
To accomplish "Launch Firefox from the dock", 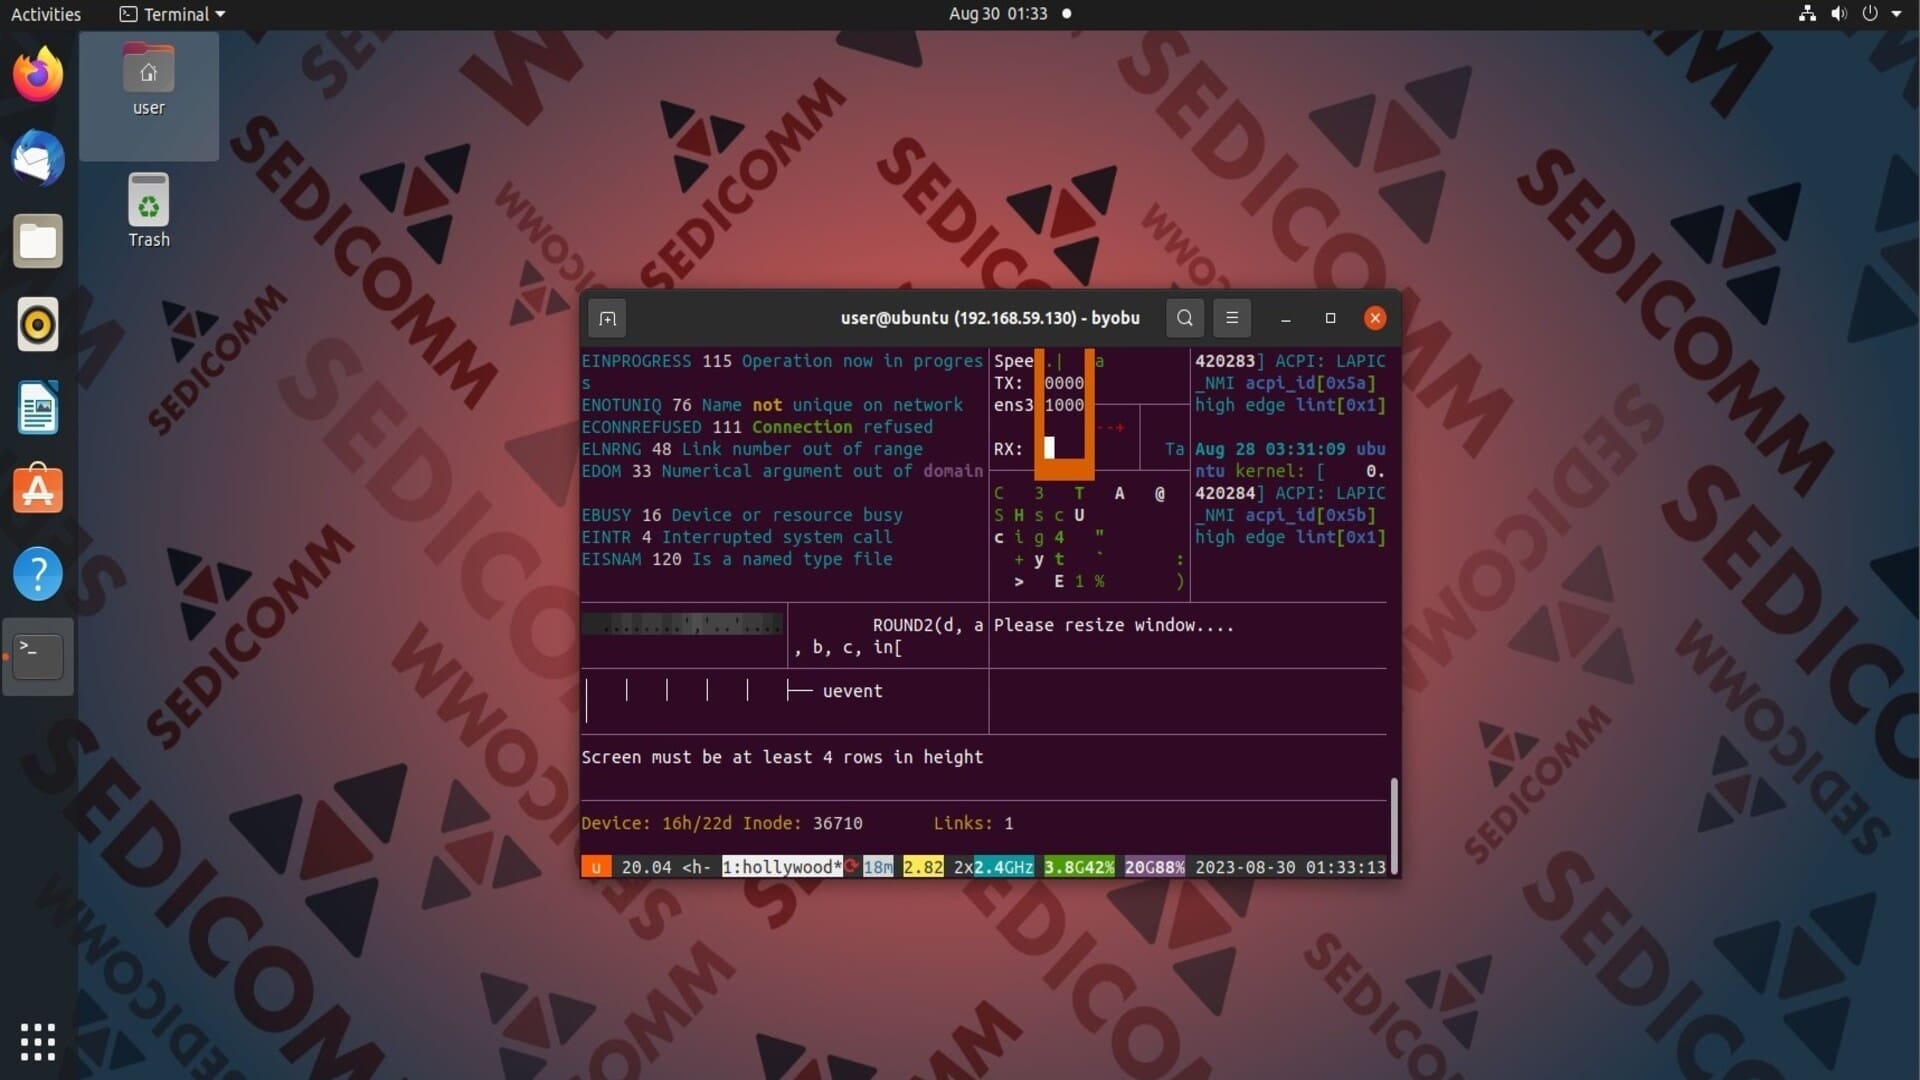I will pos(38,75).
